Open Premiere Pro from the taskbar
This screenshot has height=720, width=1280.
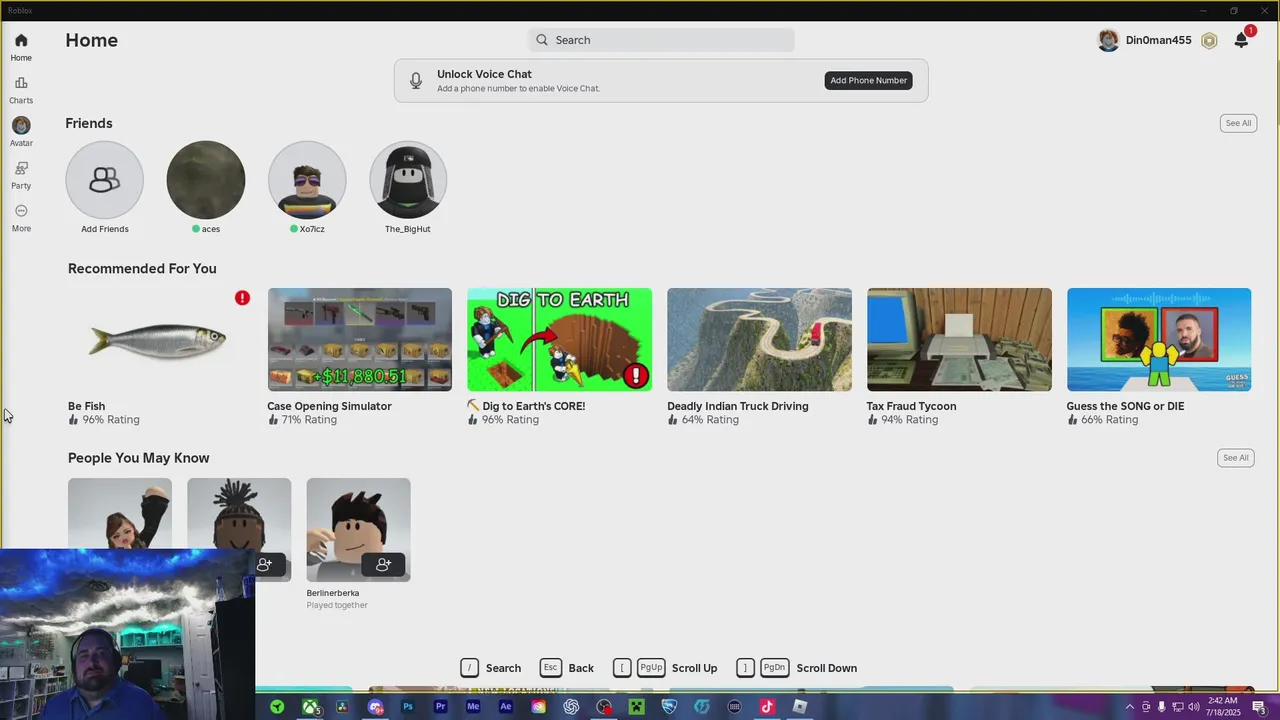[440, 707]
